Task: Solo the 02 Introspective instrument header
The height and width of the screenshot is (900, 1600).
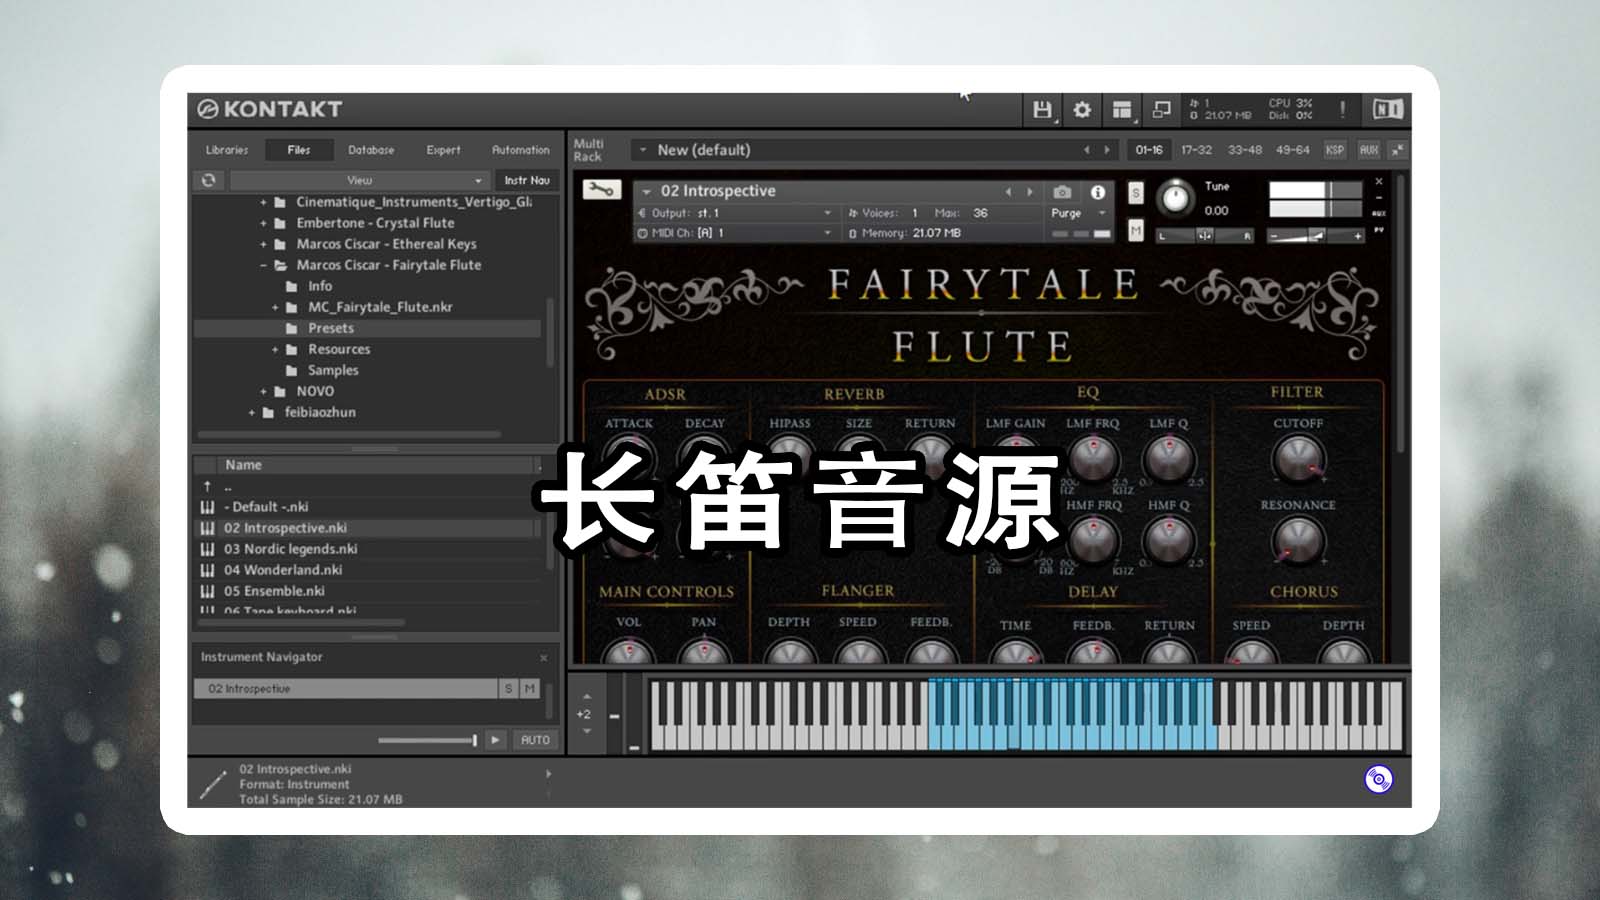Action: (1135, 192)
